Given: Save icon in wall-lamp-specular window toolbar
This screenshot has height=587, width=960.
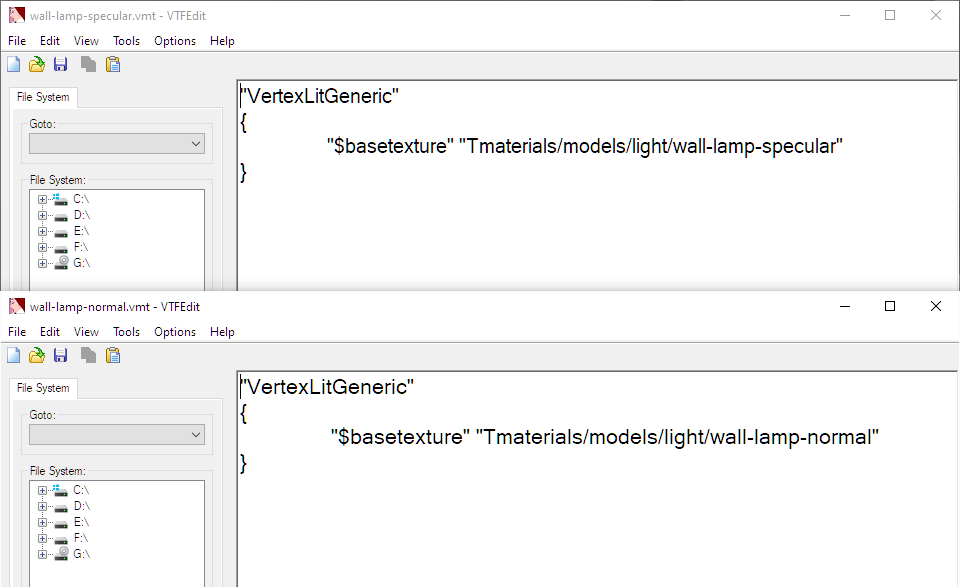Looking at the screenshot, I should click(x=60, y=64).
